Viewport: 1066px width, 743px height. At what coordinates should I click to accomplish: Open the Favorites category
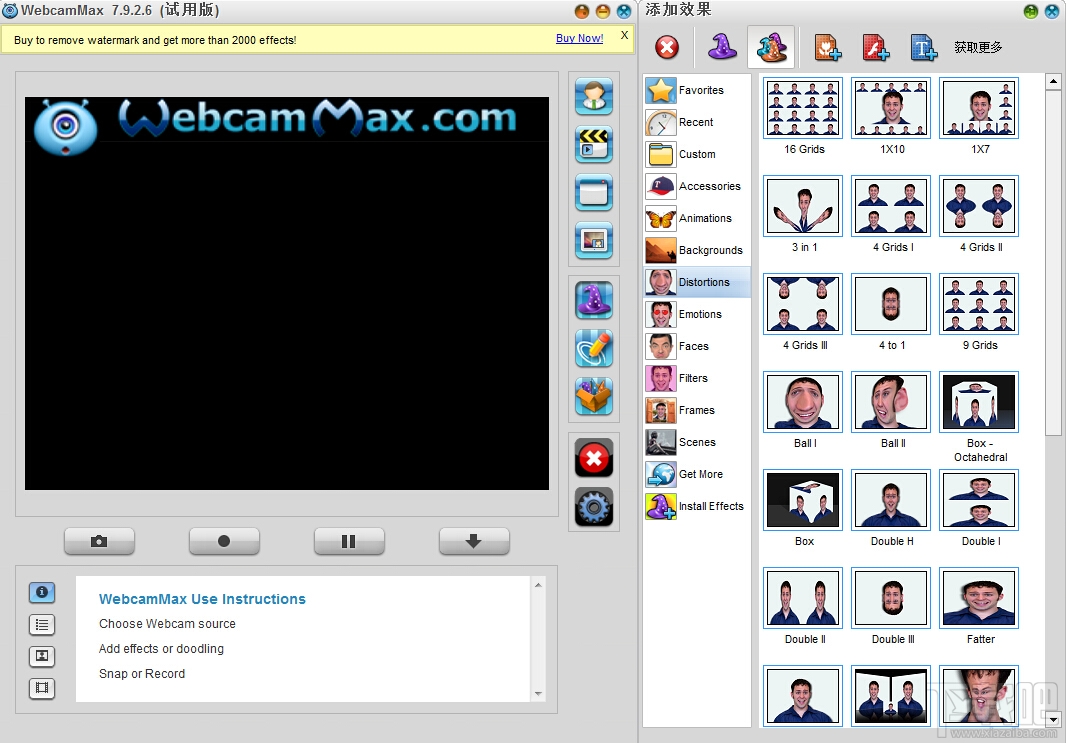coord(697,90)
